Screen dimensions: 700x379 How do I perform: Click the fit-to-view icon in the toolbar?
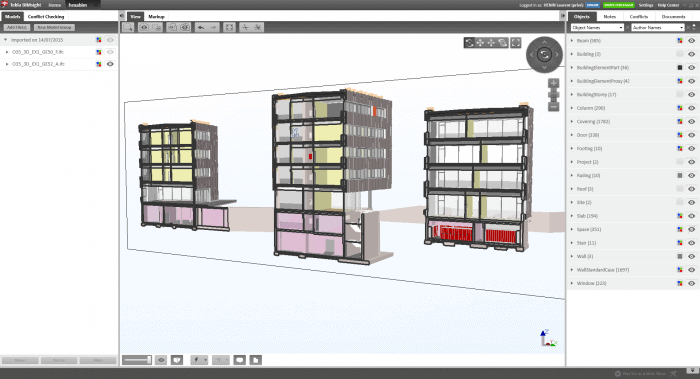pyautogui.click(x=229, y=27)
